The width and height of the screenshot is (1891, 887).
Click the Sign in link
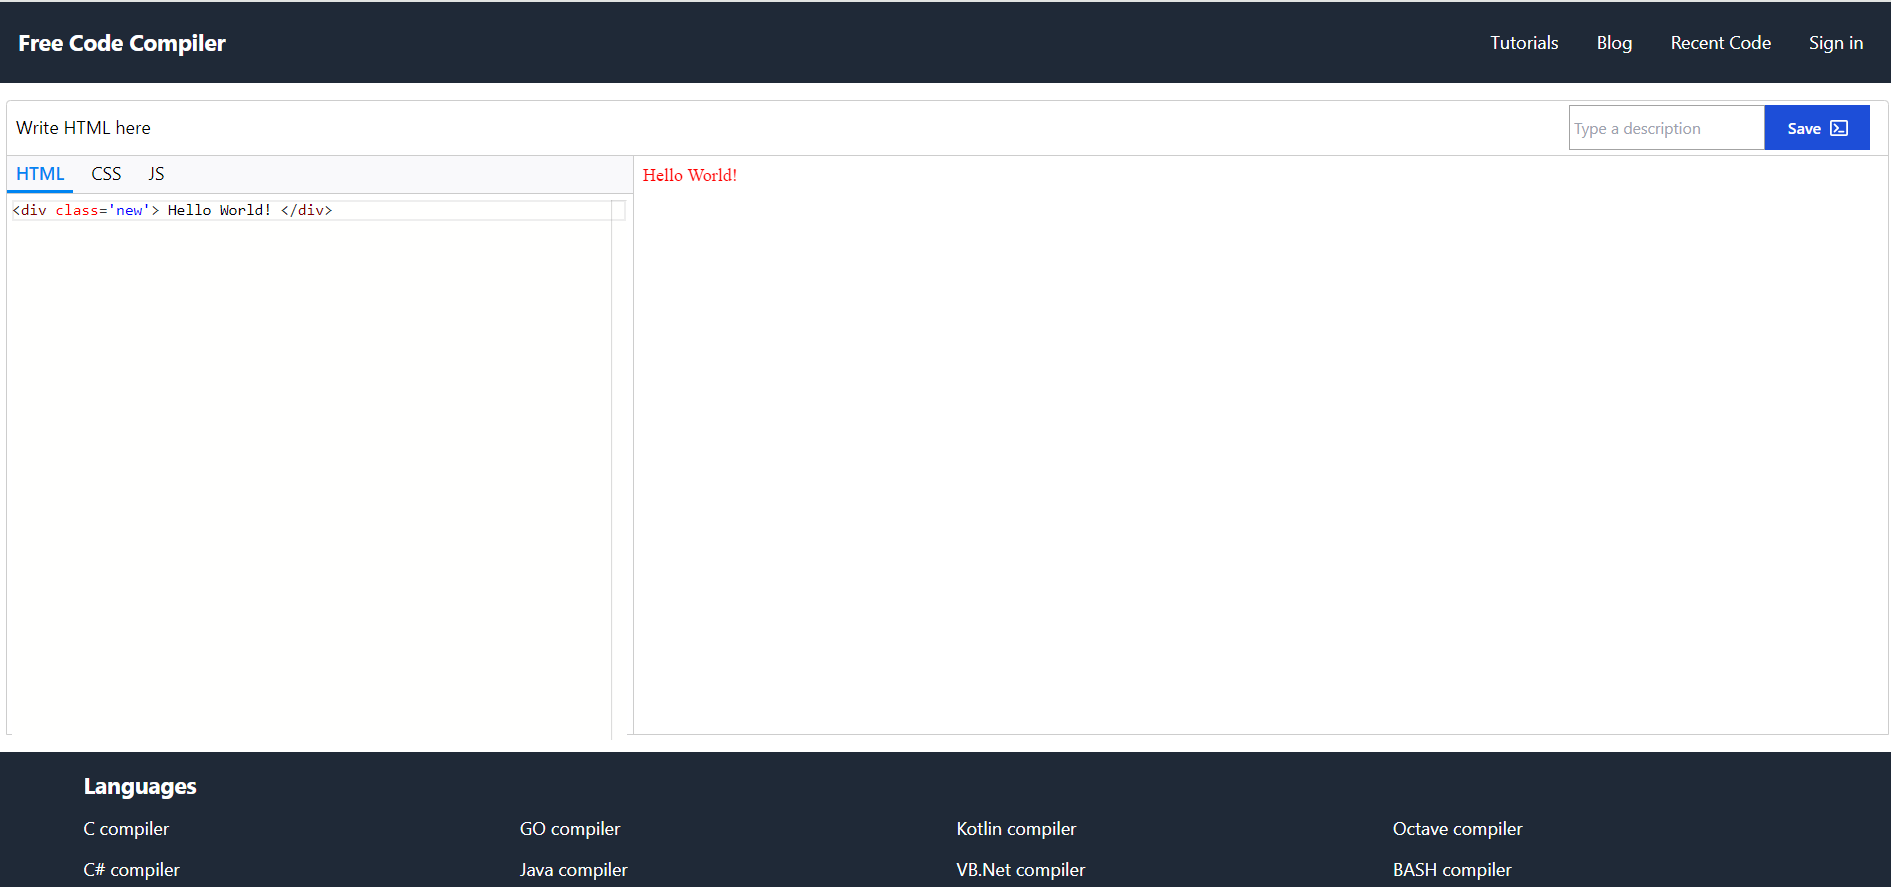(x=1836, y=43)
